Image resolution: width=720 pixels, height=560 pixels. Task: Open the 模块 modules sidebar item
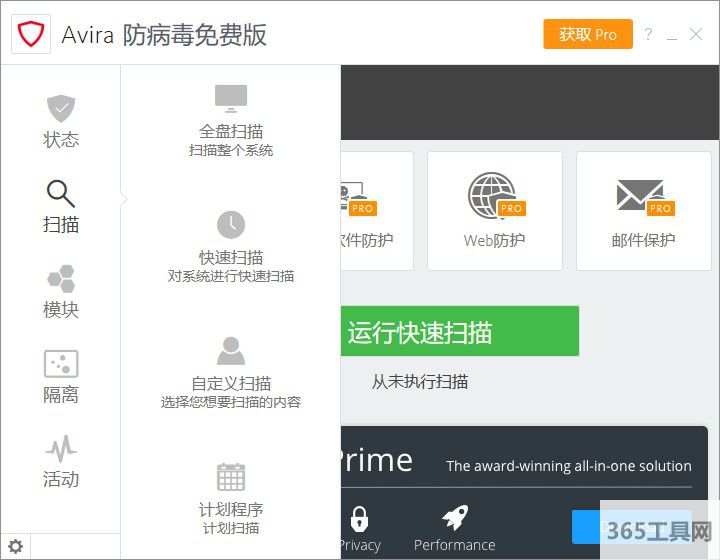click(61, 292)
